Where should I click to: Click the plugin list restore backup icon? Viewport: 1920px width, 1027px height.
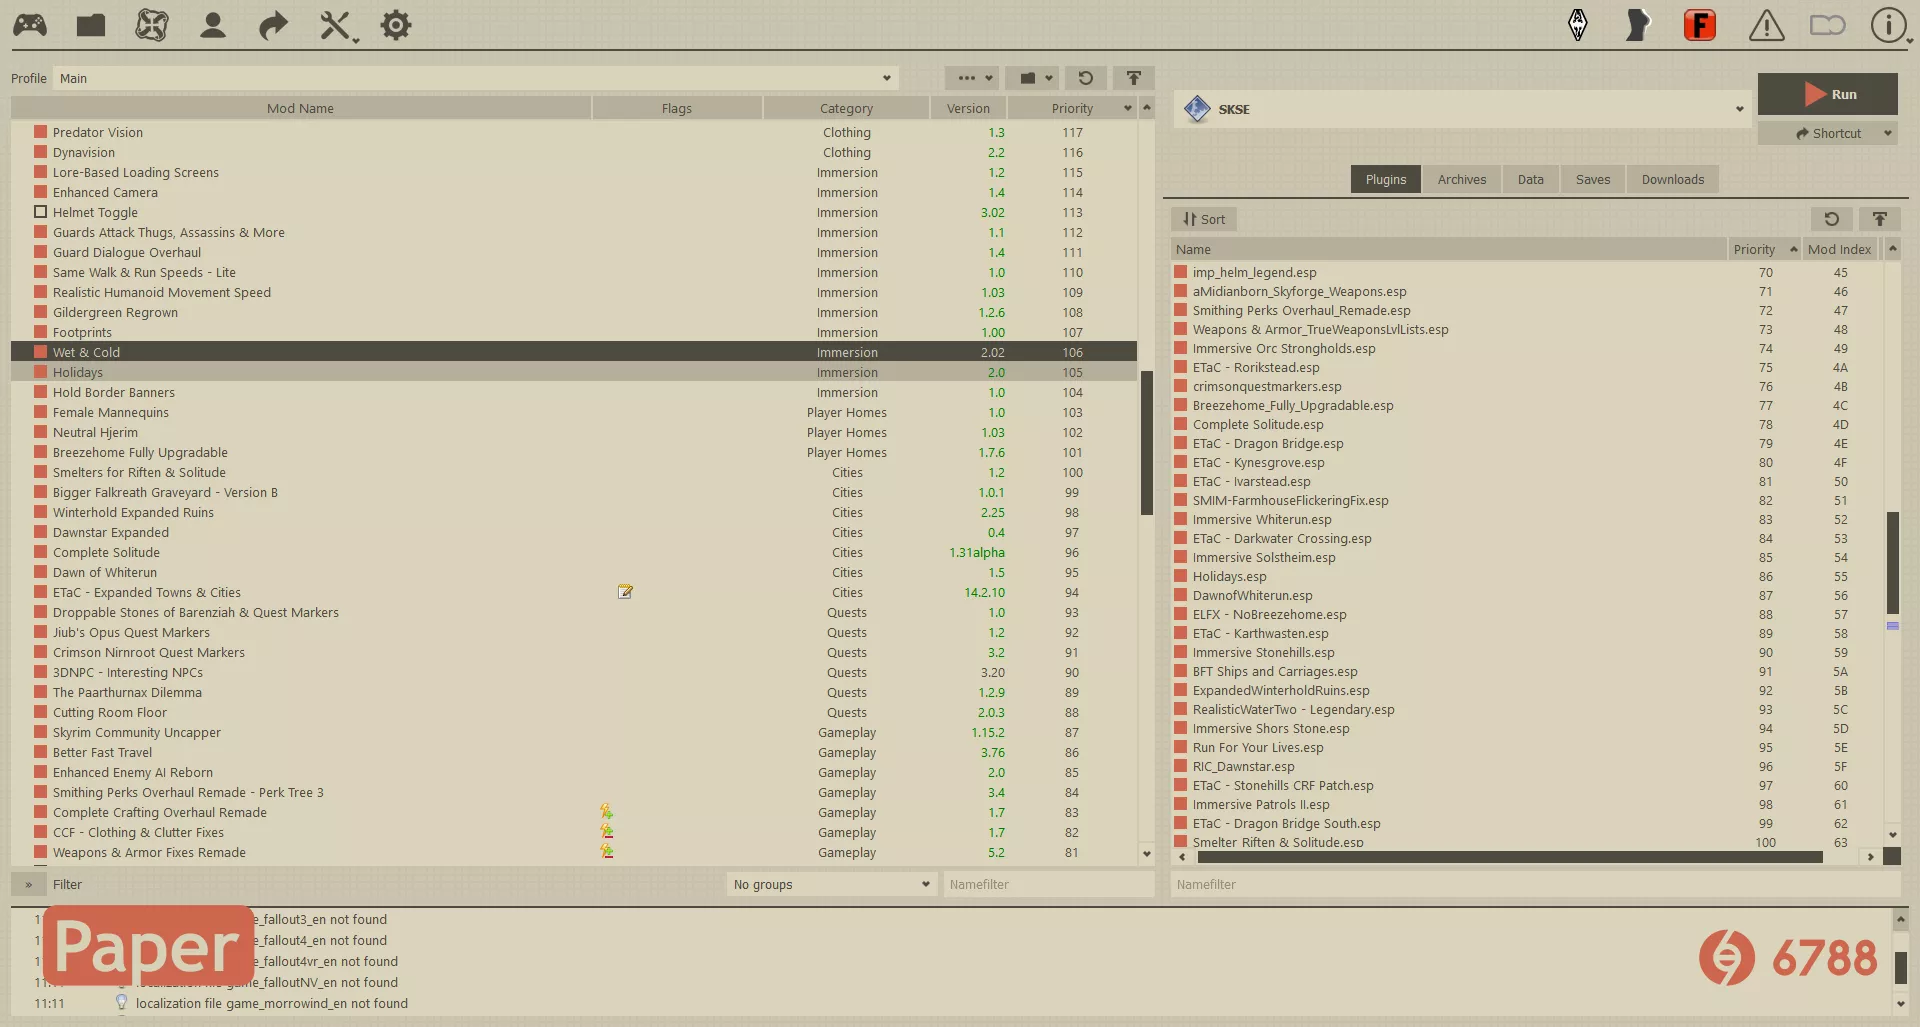click(1831, 219)
